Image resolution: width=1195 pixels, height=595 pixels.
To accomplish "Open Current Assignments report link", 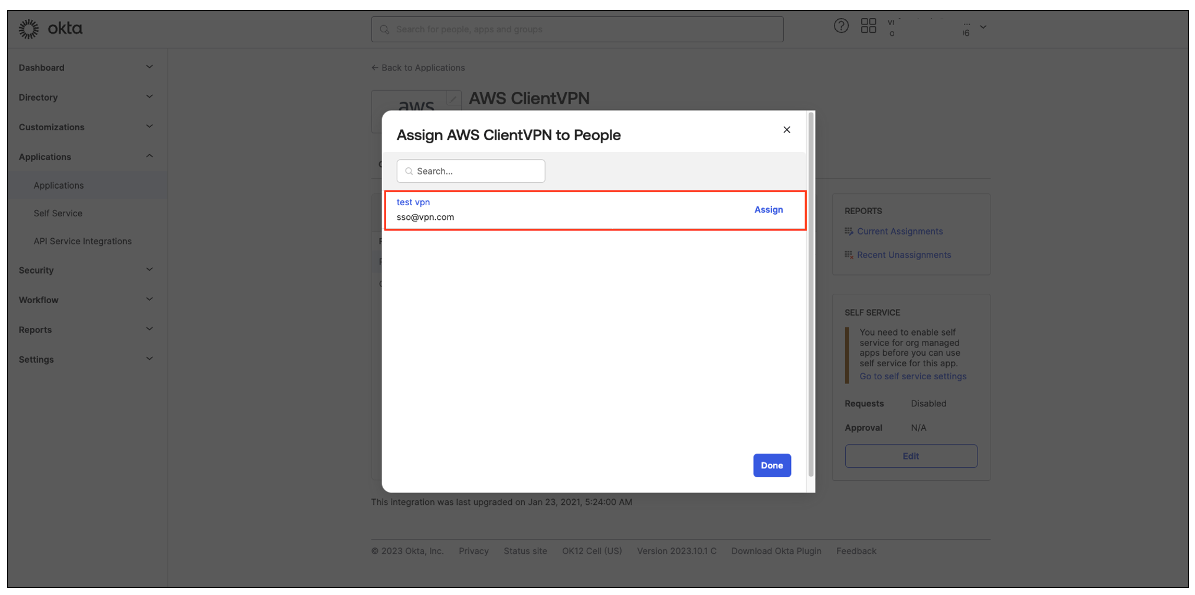I will tap(899, 231).
